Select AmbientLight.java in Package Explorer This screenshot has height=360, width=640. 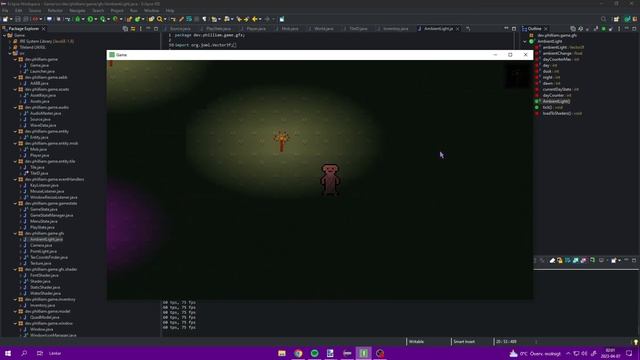tap(46, 239)
